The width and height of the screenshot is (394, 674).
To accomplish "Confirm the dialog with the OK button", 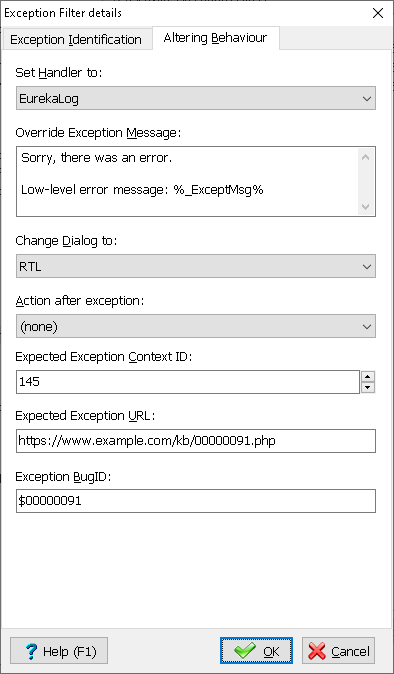I will point(257,651).
